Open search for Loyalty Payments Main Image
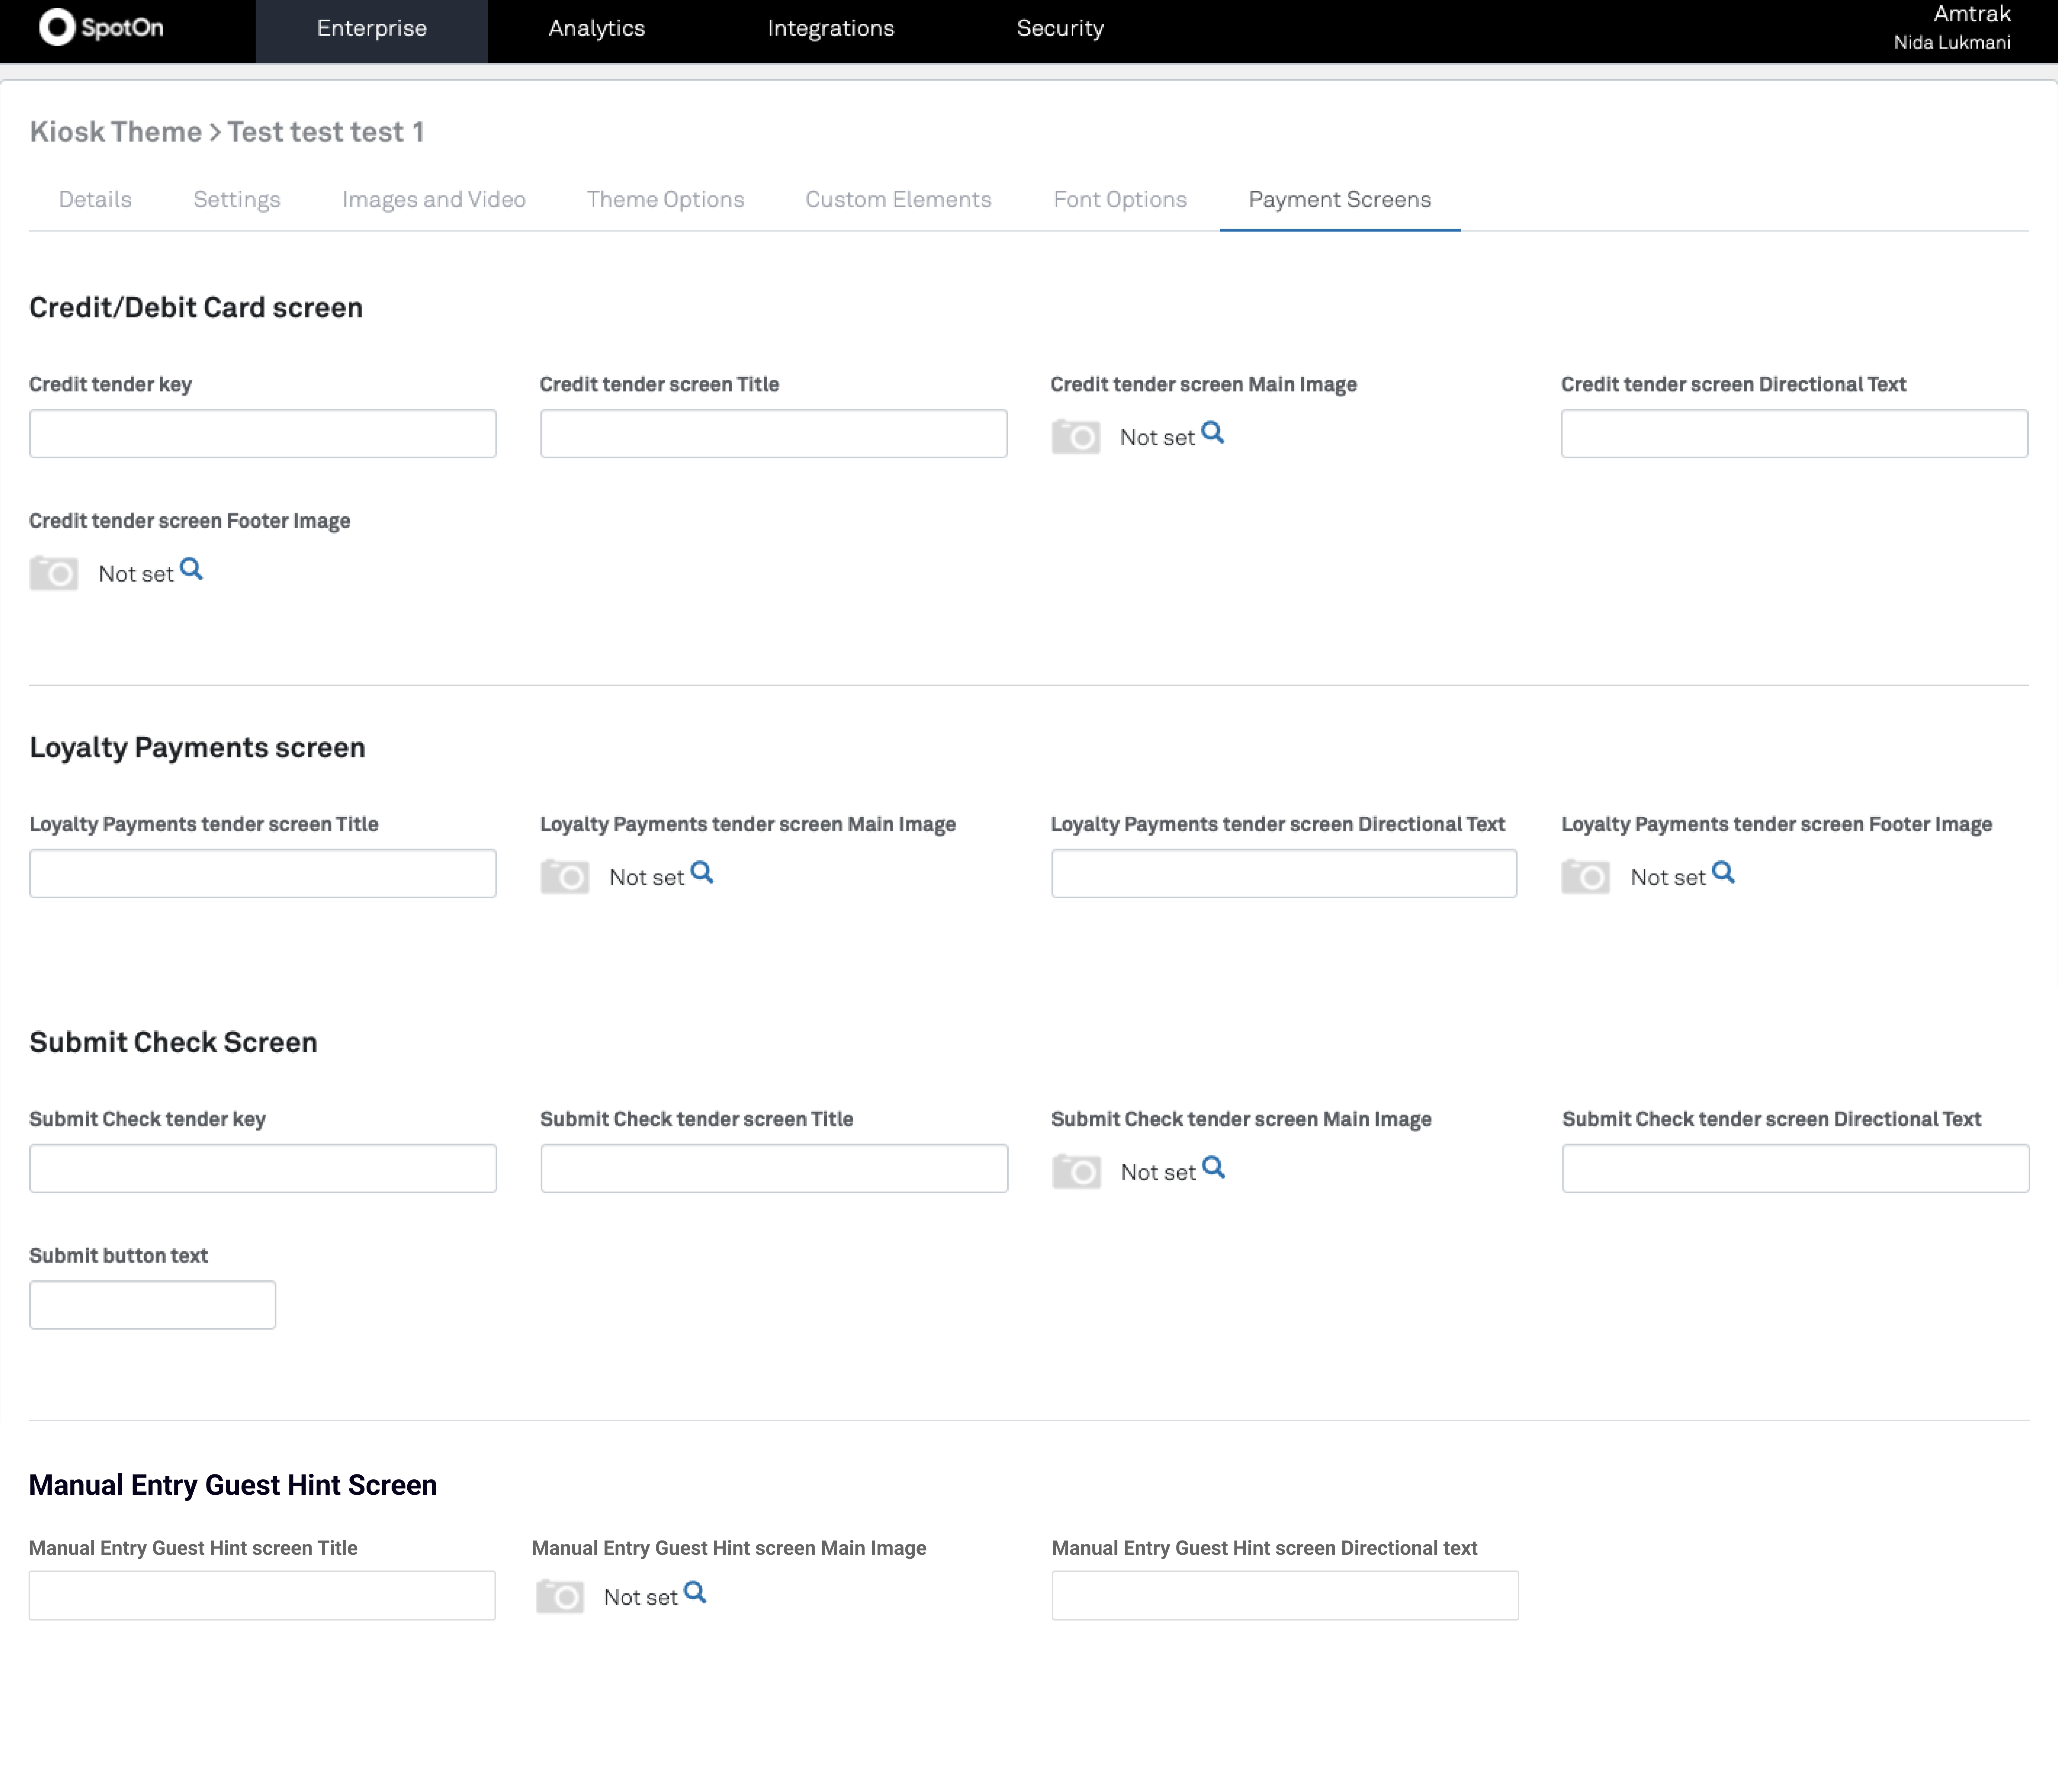Screen dimensions: 2058x1792 click(x=702, y=873)
